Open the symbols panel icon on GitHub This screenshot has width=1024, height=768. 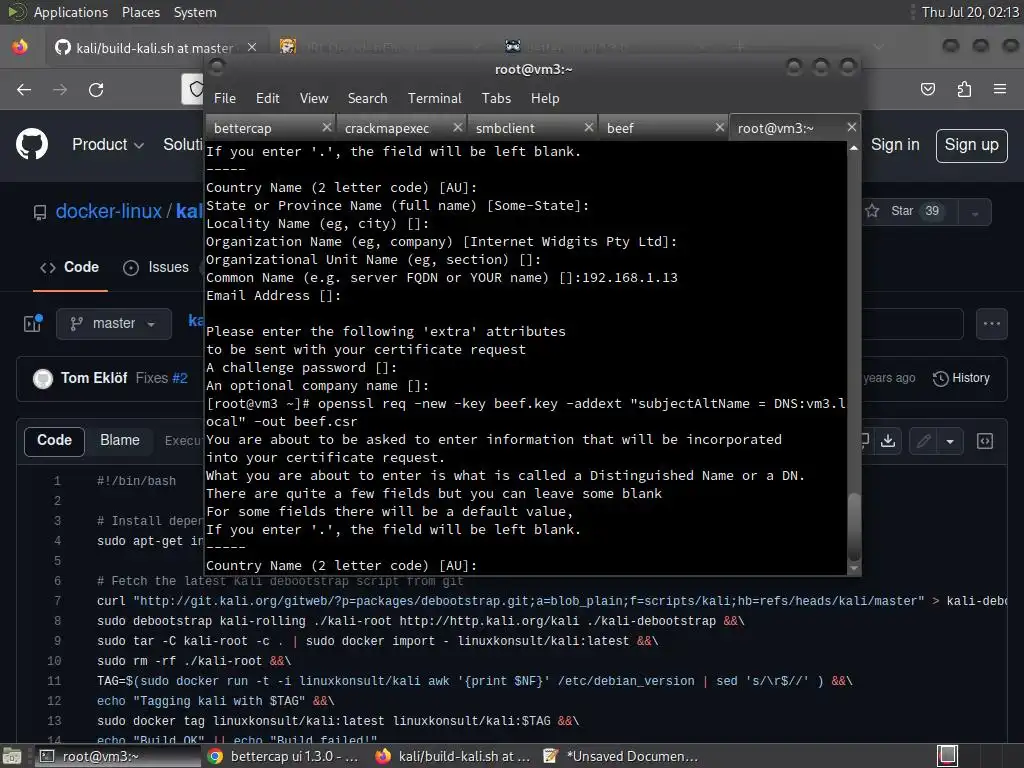[985, 441]
